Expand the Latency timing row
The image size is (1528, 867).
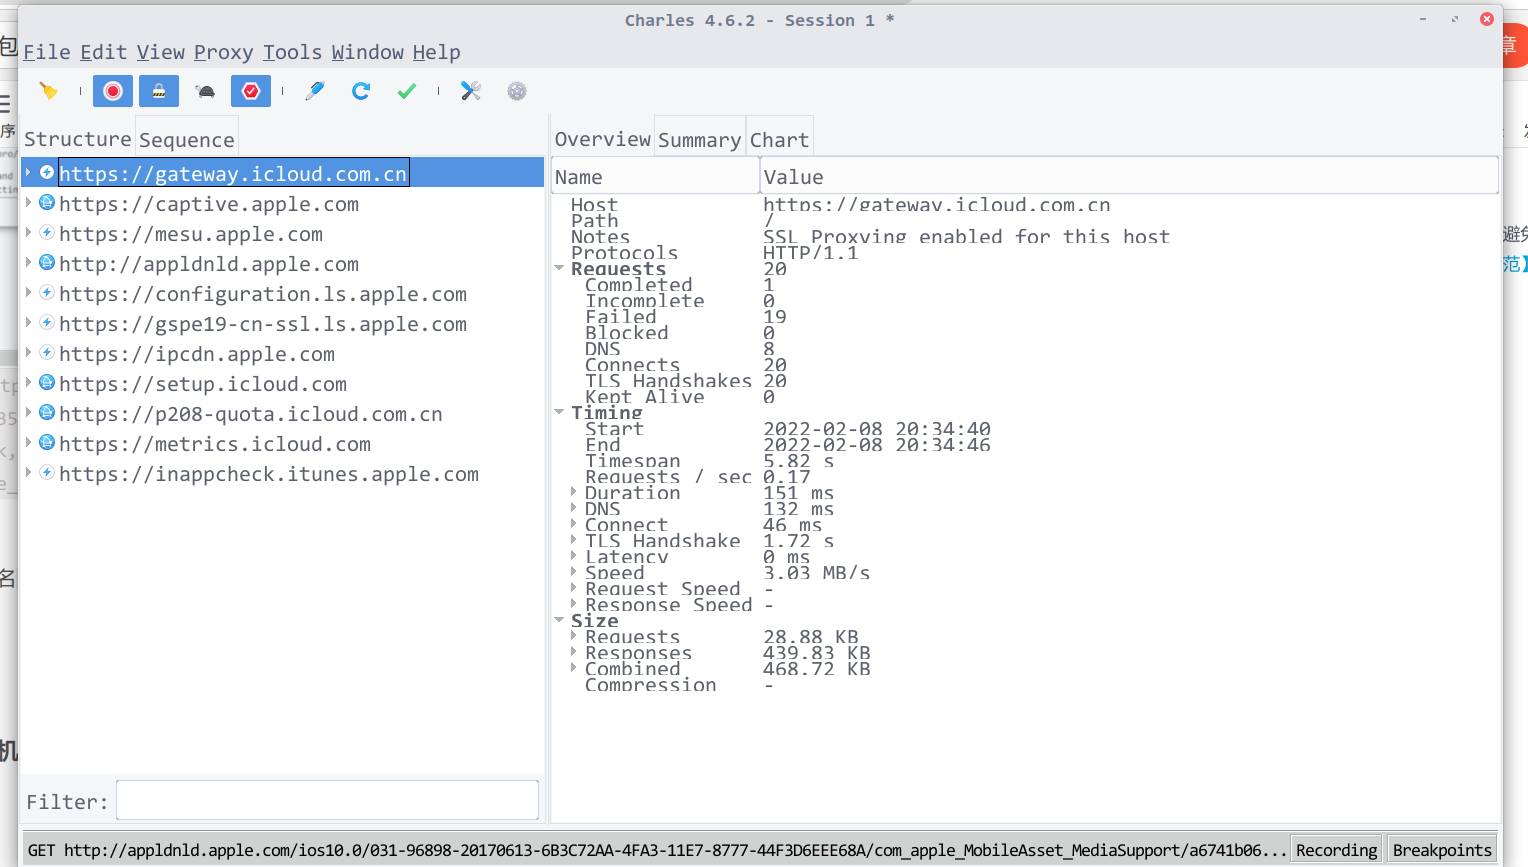click(x=573, y=556)
